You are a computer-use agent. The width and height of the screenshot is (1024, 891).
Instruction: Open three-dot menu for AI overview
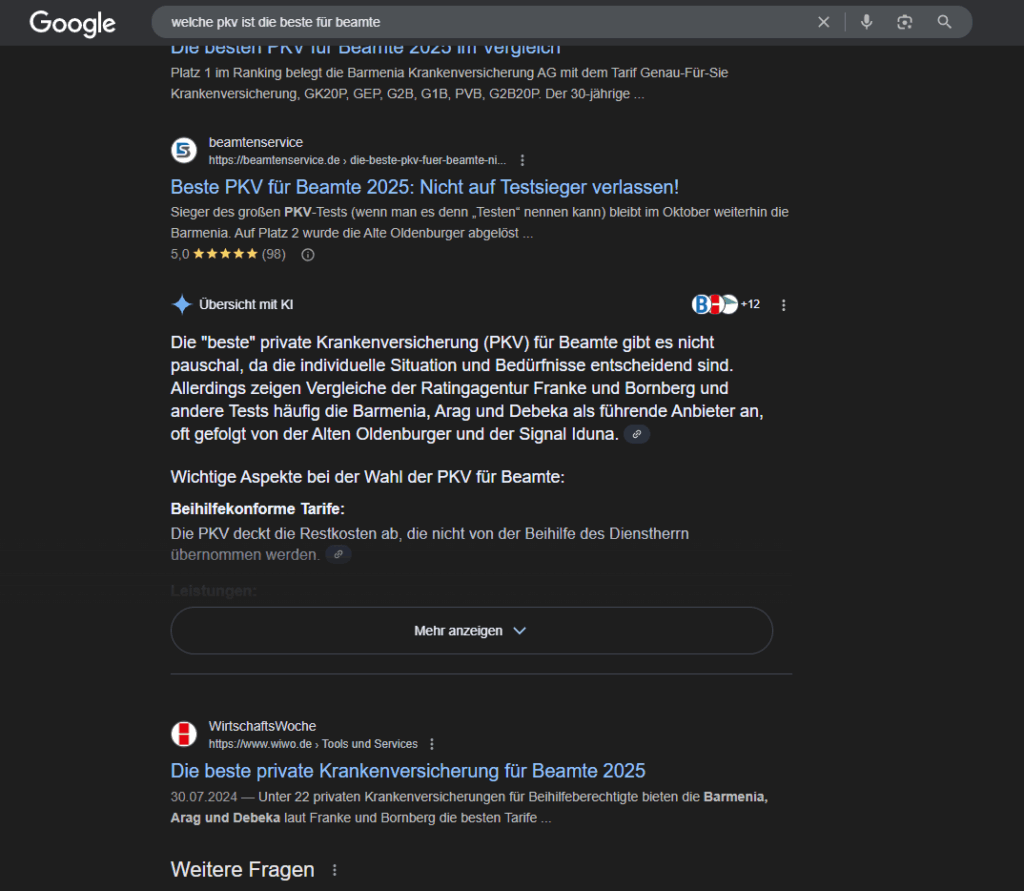(x=783, y=305)
